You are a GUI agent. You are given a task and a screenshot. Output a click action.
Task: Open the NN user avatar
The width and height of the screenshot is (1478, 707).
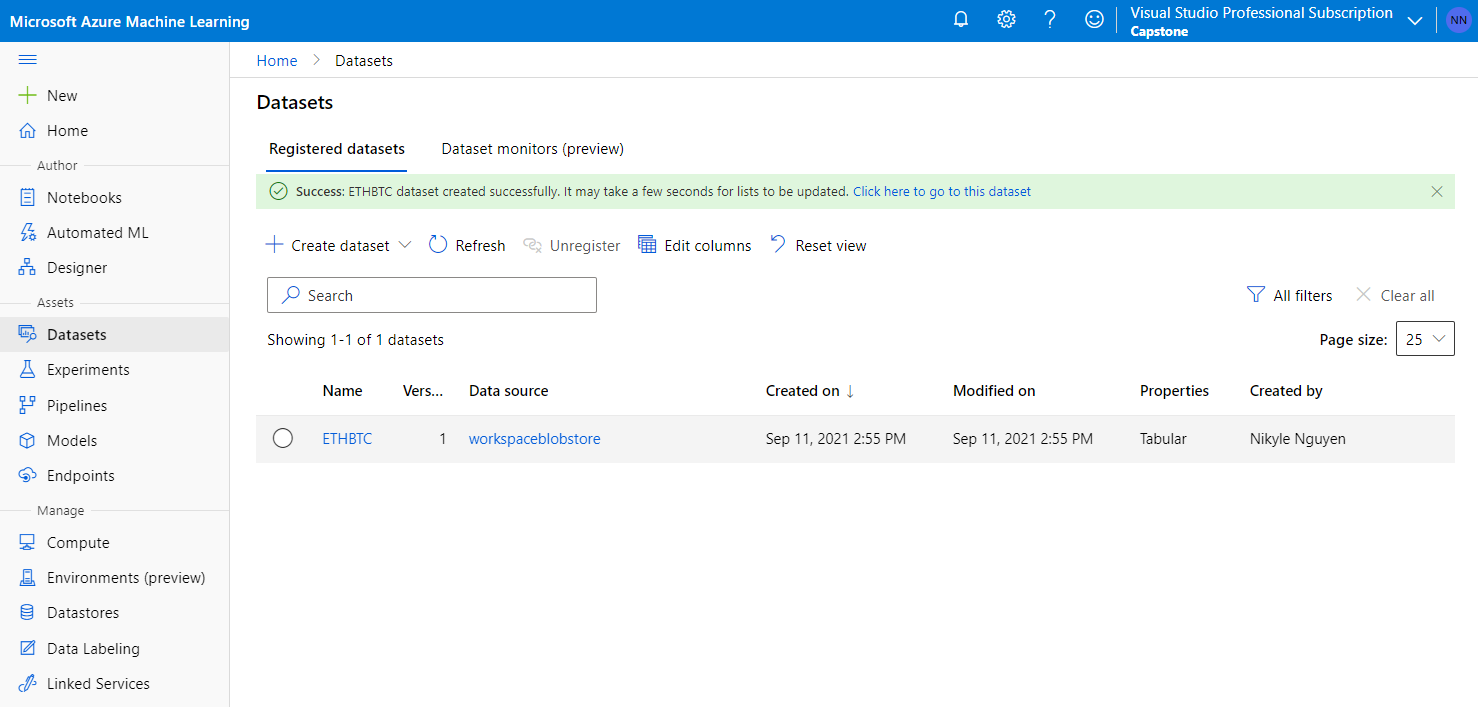click(x=1458, y=20)
